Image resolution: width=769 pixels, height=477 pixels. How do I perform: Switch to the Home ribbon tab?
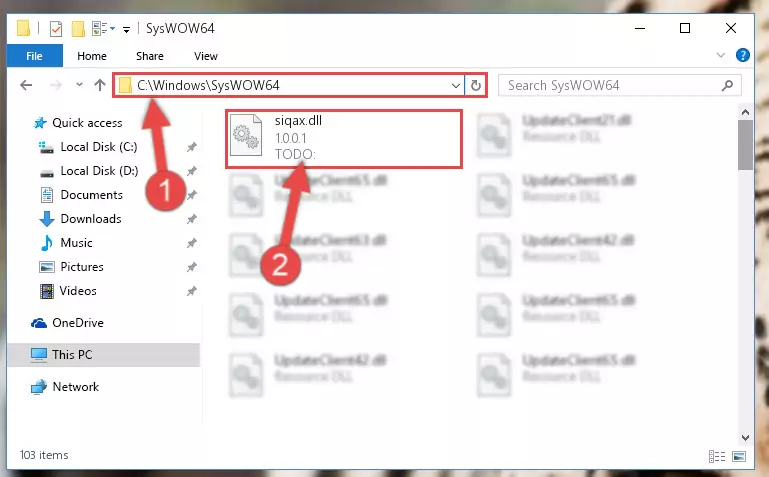[92, 56]
